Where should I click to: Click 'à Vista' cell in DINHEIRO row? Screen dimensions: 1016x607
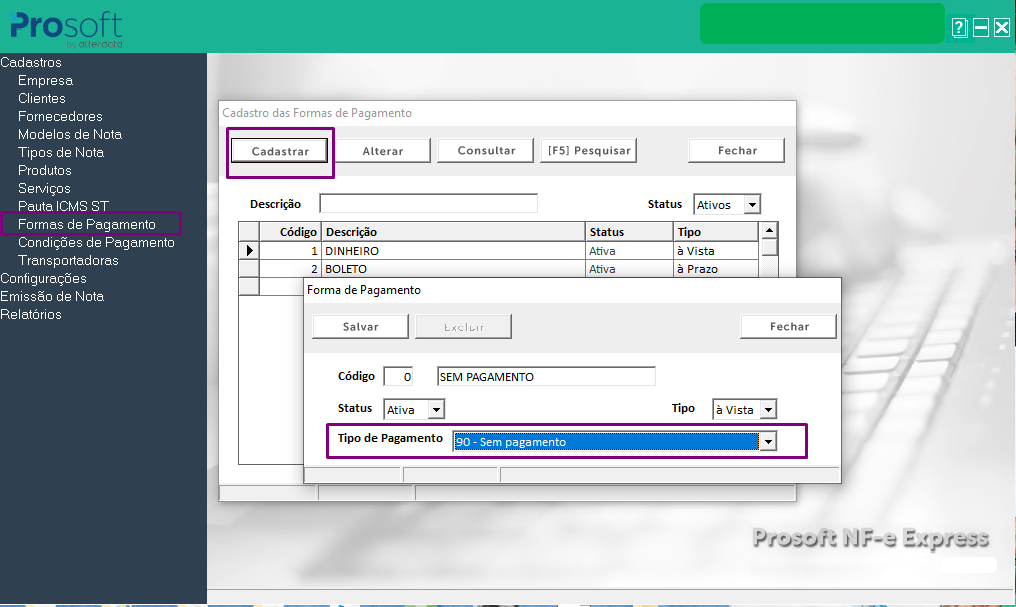[715, 251]
